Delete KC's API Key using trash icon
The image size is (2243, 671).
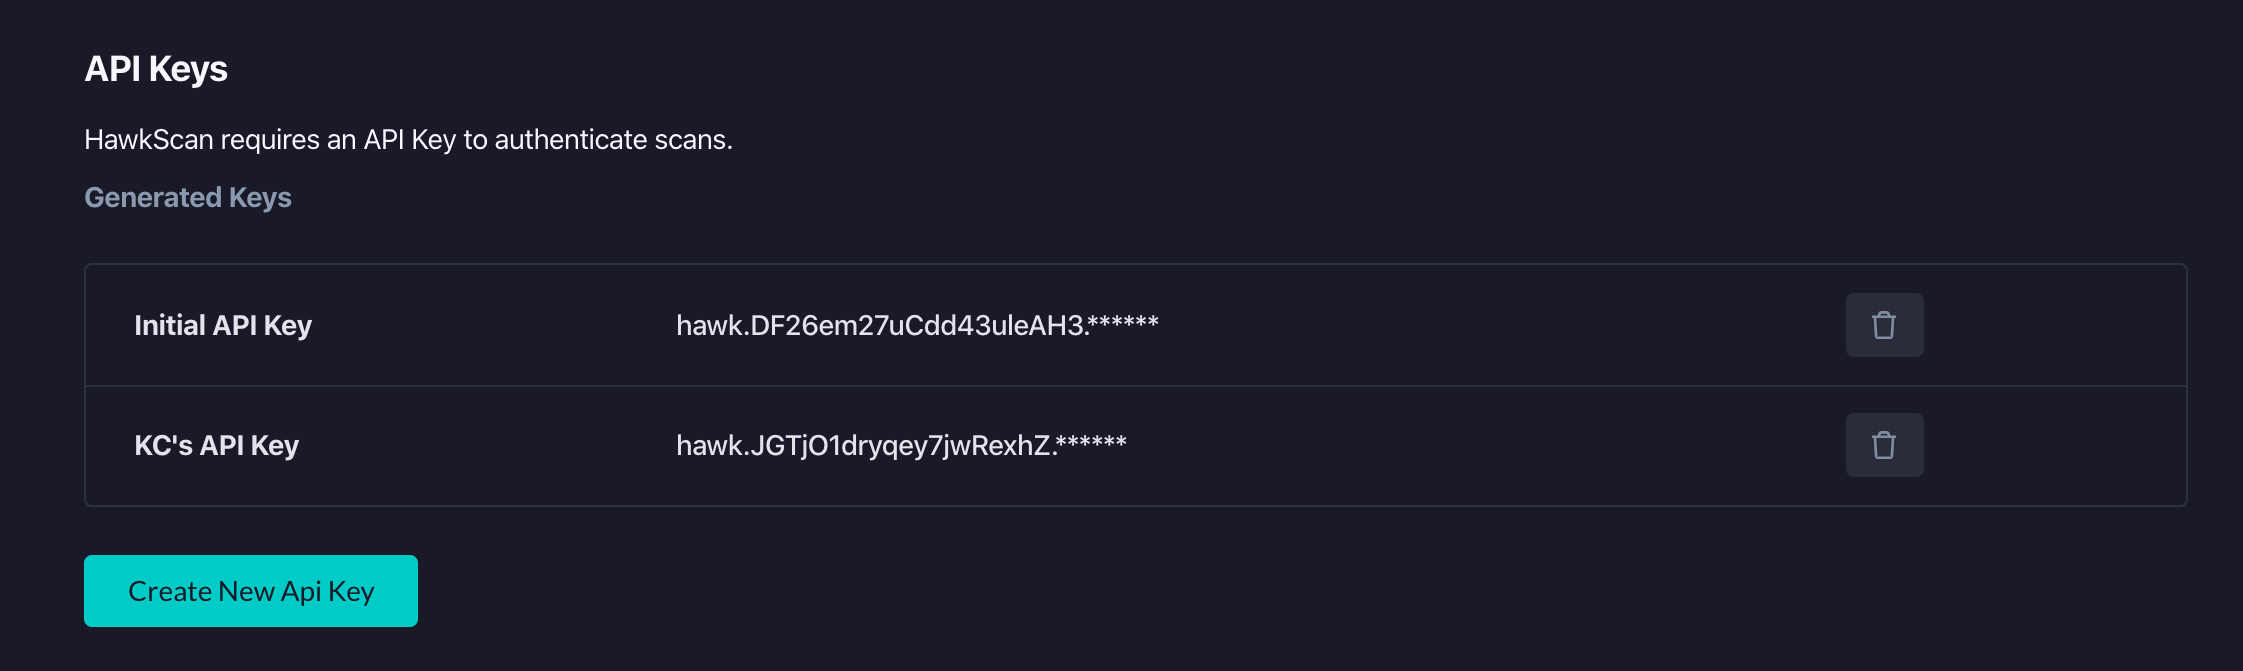point(1884,445)
